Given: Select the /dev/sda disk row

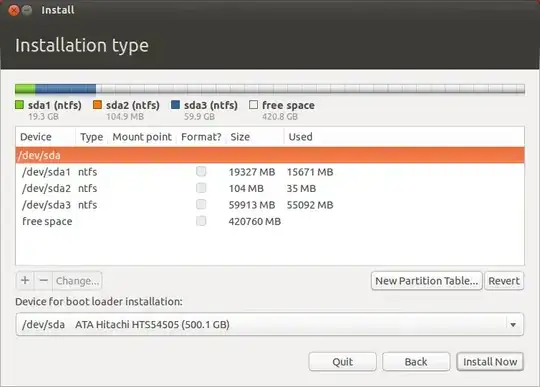Looking at the screenshot, I should coord(270,155).
